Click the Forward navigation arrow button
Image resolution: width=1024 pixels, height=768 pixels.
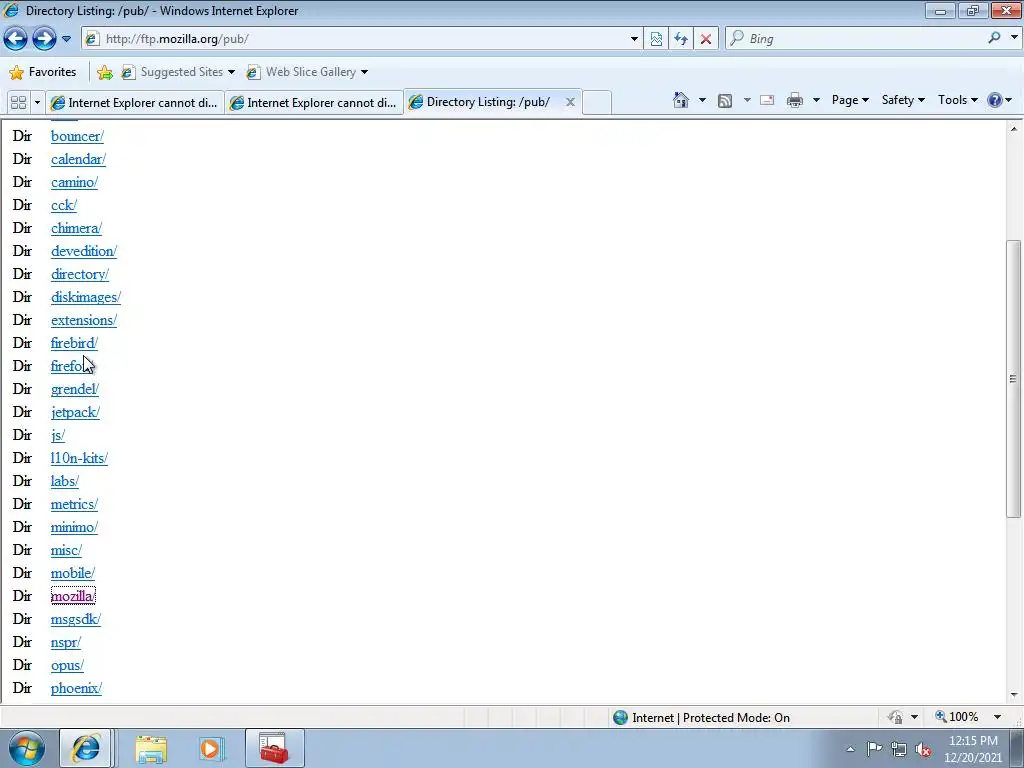click(44, 39)
